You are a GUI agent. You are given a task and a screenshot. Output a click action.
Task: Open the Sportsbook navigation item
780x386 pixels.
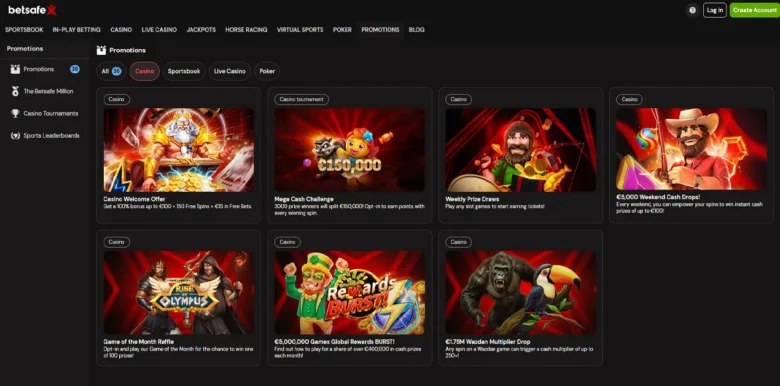[x=24, y=30]
